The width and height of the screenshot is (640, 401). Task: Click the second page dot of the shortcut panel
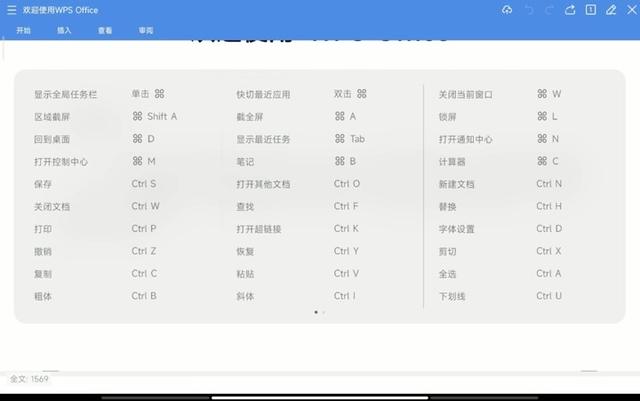coord(324,312)
